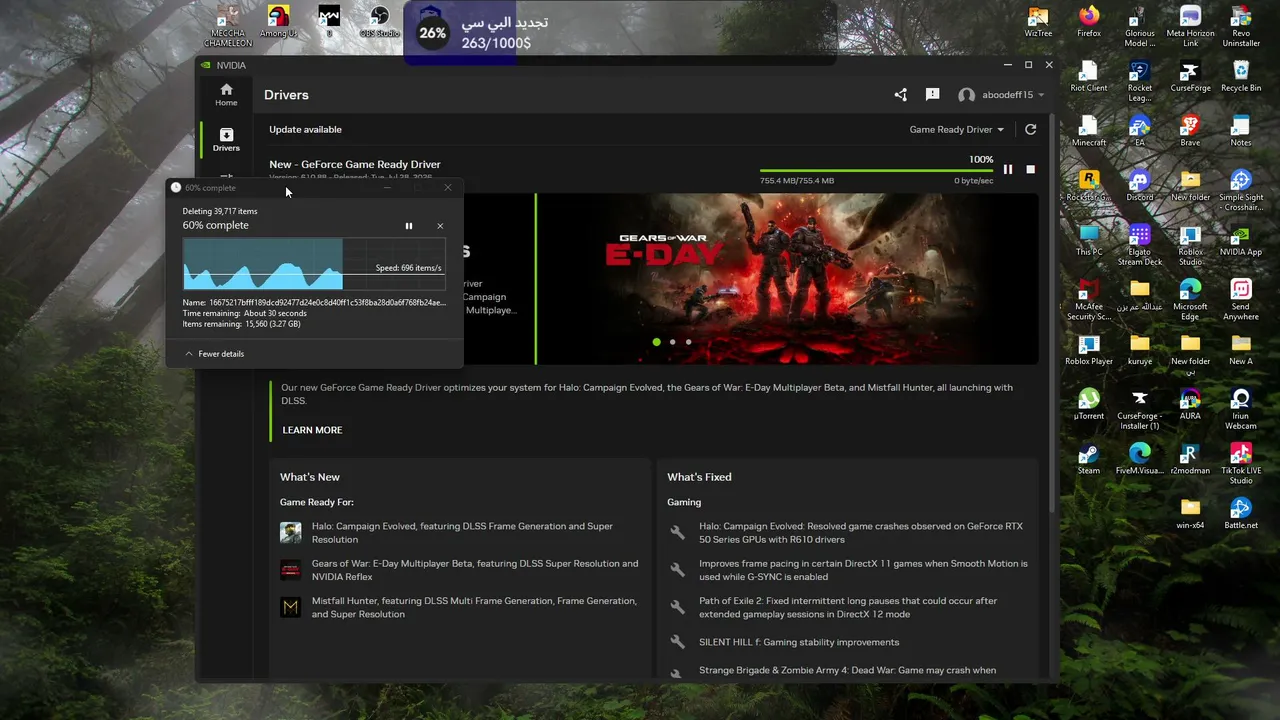
Task: Click 'New - GeForce Game Ready Driver' title
Action: [x=355, y=164]
